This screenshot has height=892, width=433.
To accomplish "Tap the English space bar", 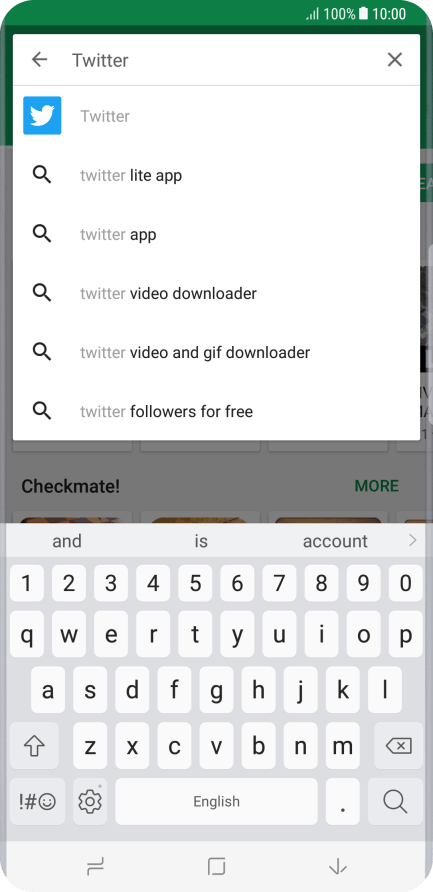I will pyautogui.click(x=216, y=802).
